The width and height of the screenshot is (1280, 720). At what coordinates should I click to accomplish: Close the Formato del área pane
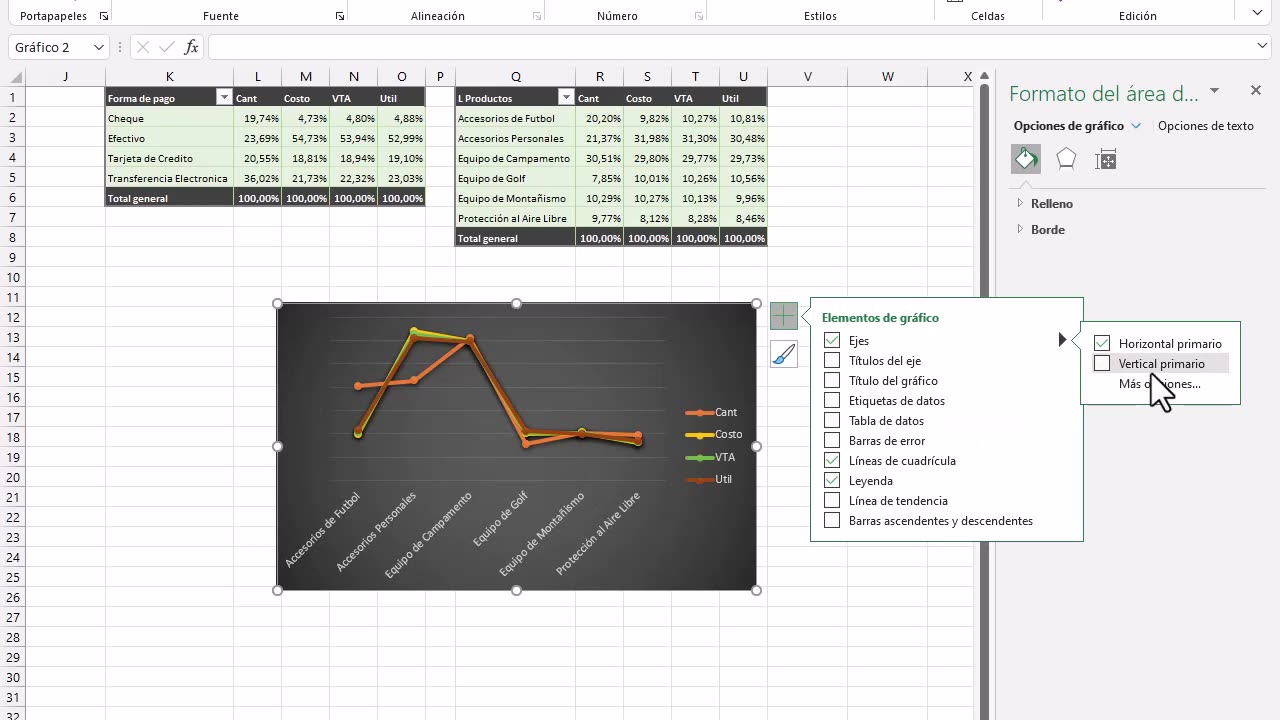[1256, 91]
